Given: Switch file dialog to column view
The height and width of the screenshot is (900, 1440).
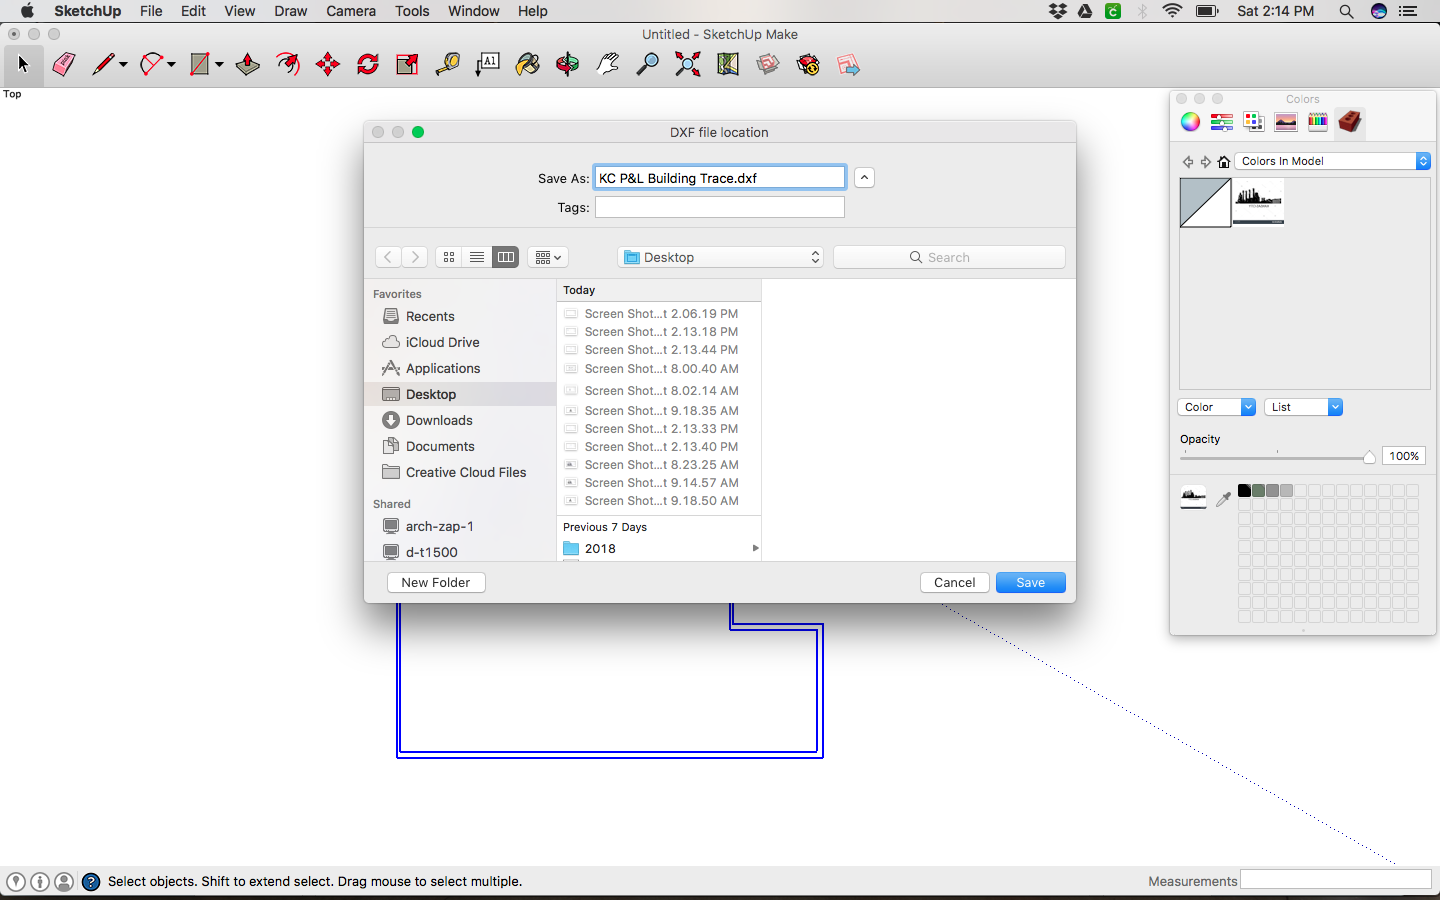Looking at the screenshot, I should (506, 257).
